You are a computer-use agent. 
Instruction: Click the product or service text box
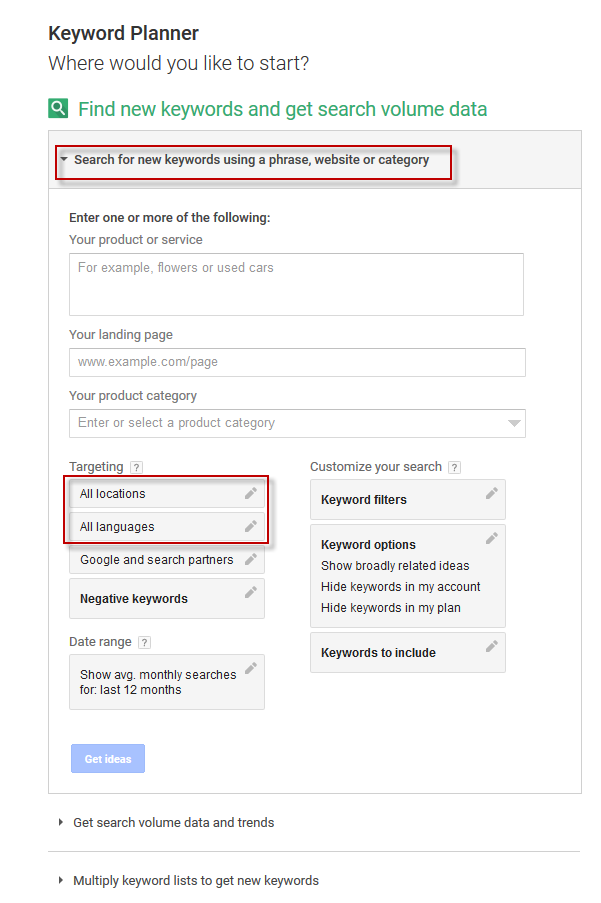(296, 284)
